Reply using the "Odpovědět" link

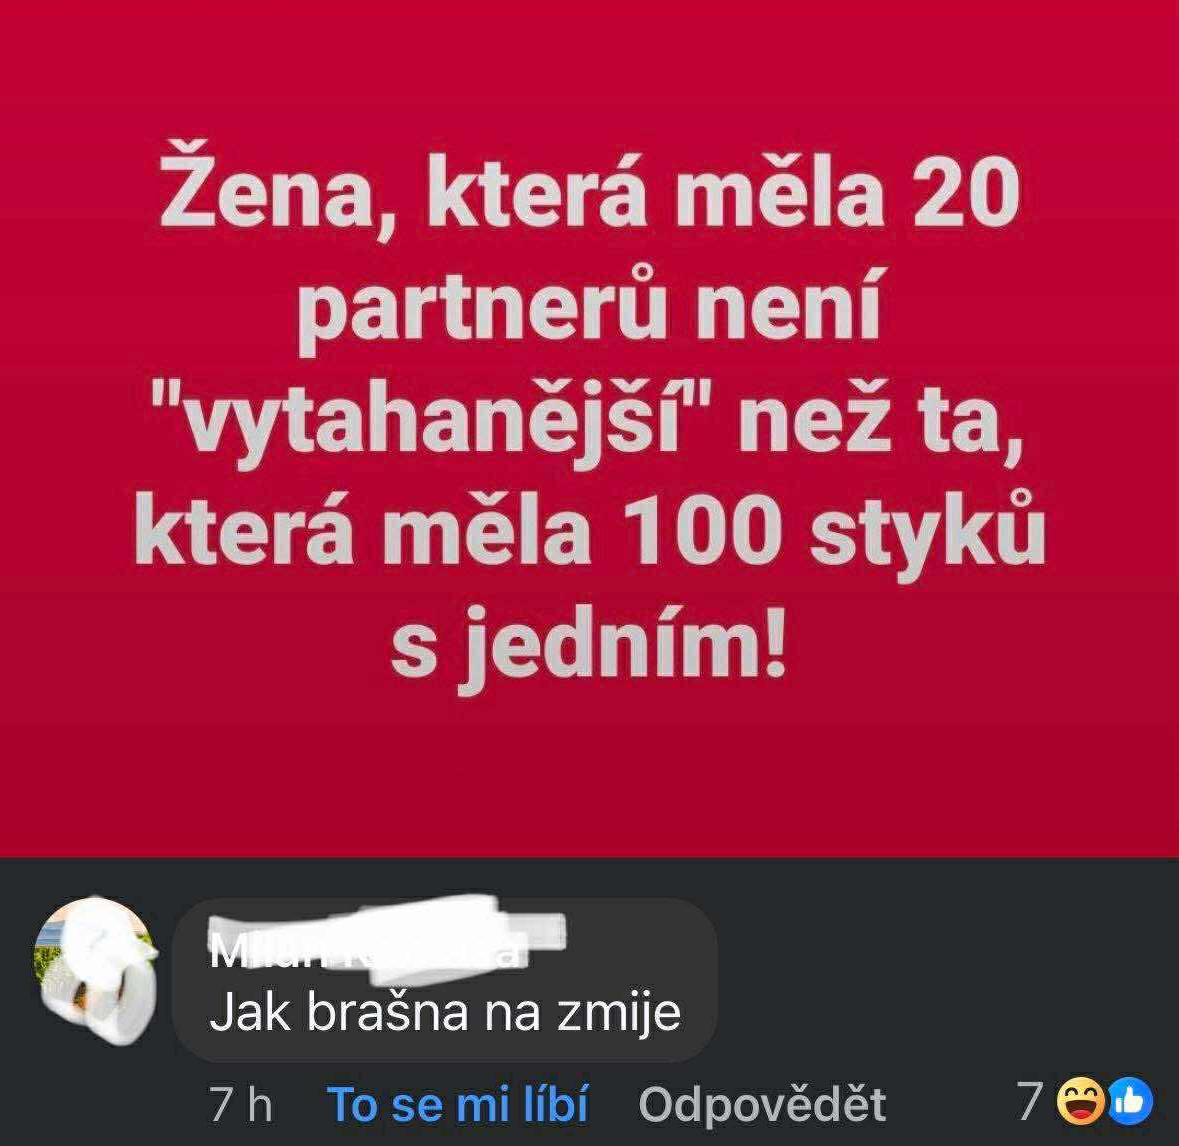tap(762, 1105)
